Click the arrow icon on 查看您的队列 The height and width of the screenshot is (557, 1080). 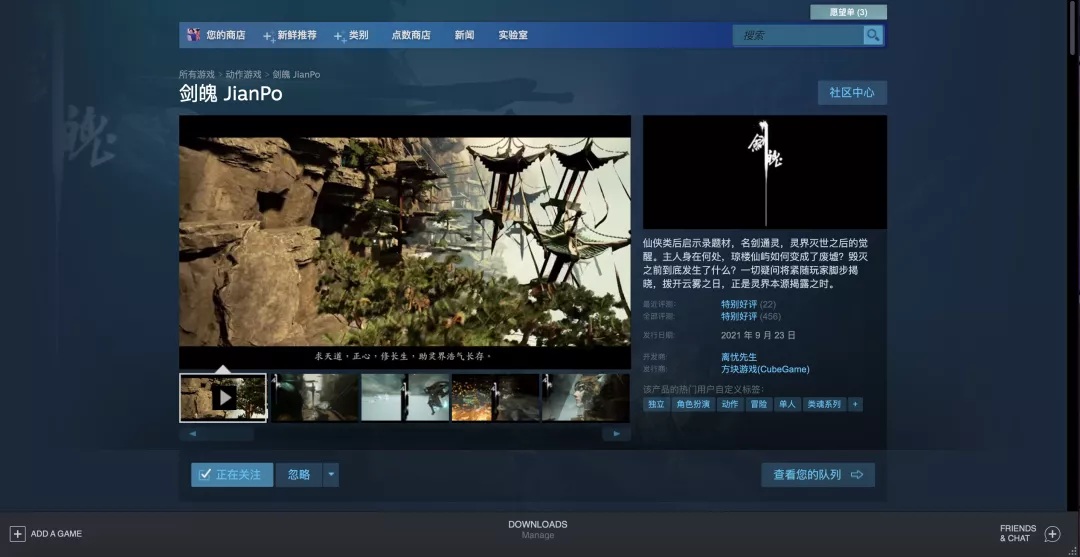pos(857,474)
